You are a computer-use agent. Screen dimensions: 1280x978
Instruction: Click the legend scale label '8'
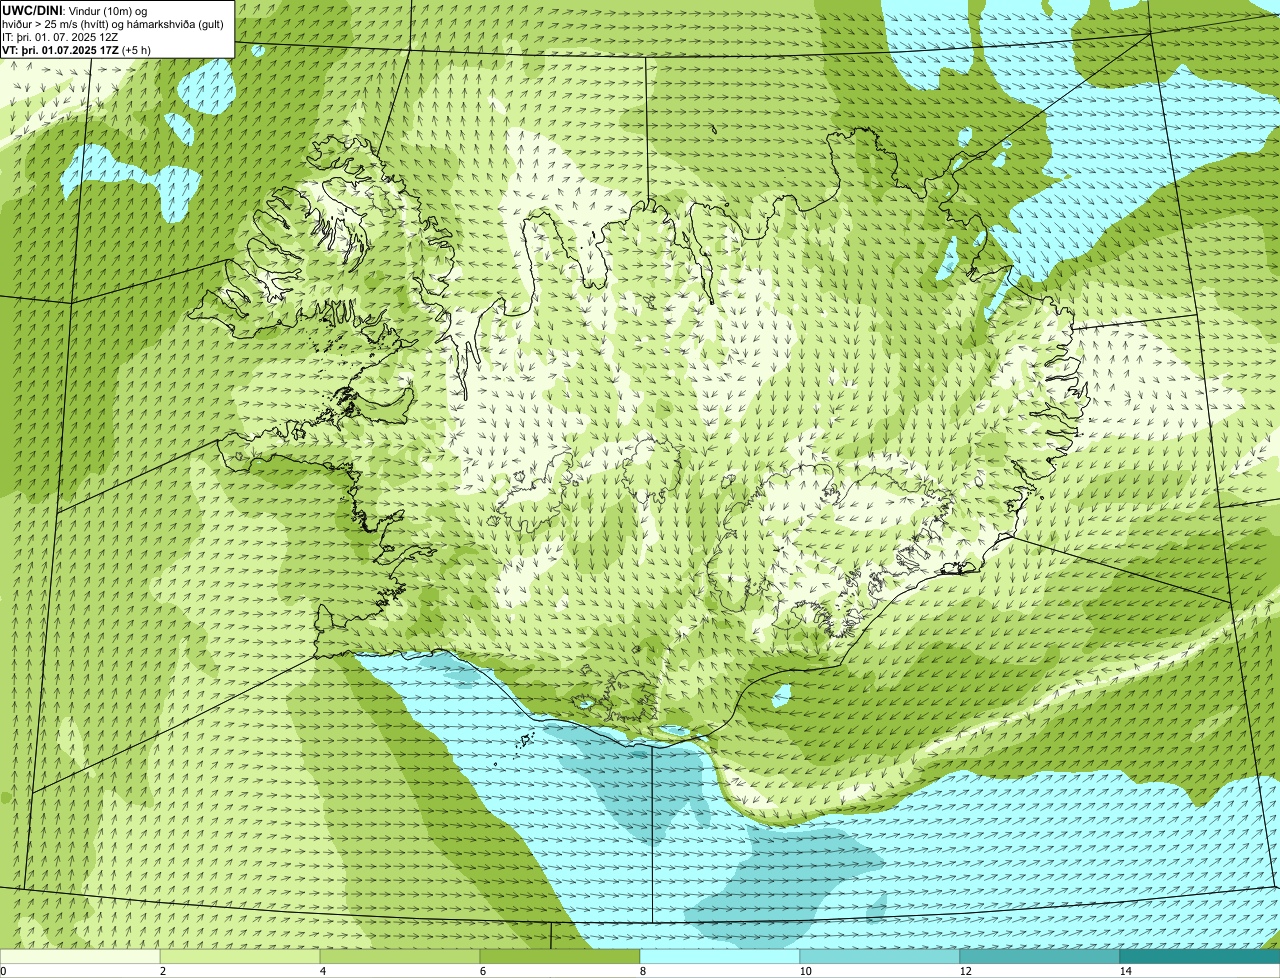coord(642,971)
